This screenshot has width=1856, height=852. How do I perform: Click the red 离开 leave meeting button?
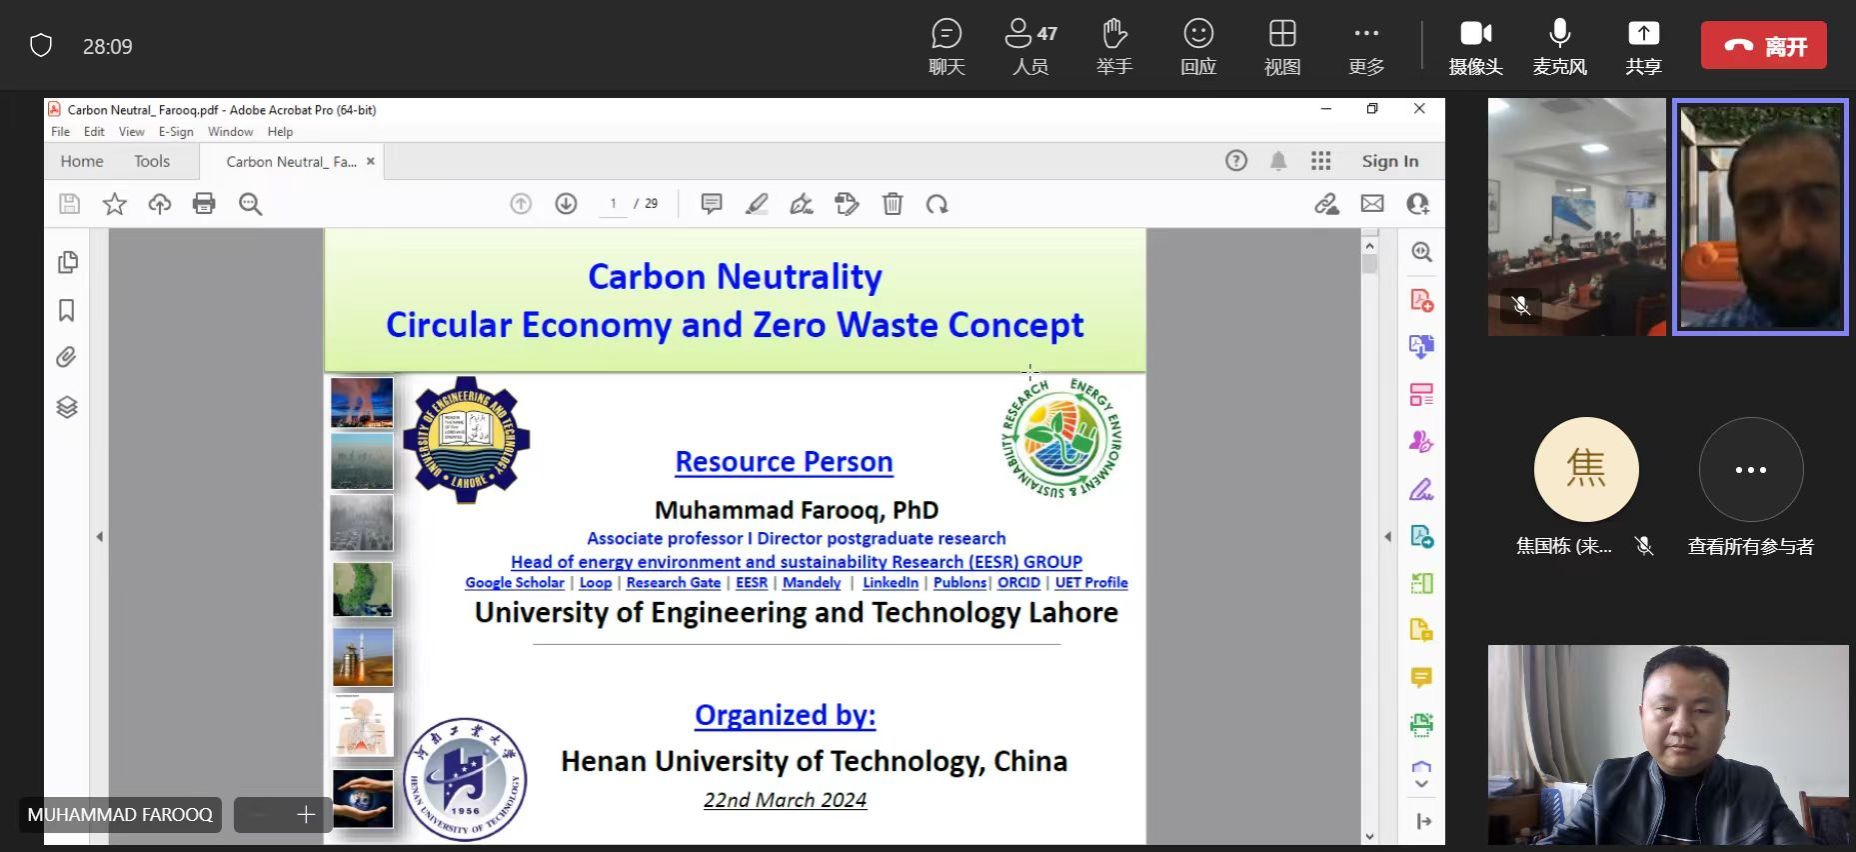click(x=1764, y=46)
